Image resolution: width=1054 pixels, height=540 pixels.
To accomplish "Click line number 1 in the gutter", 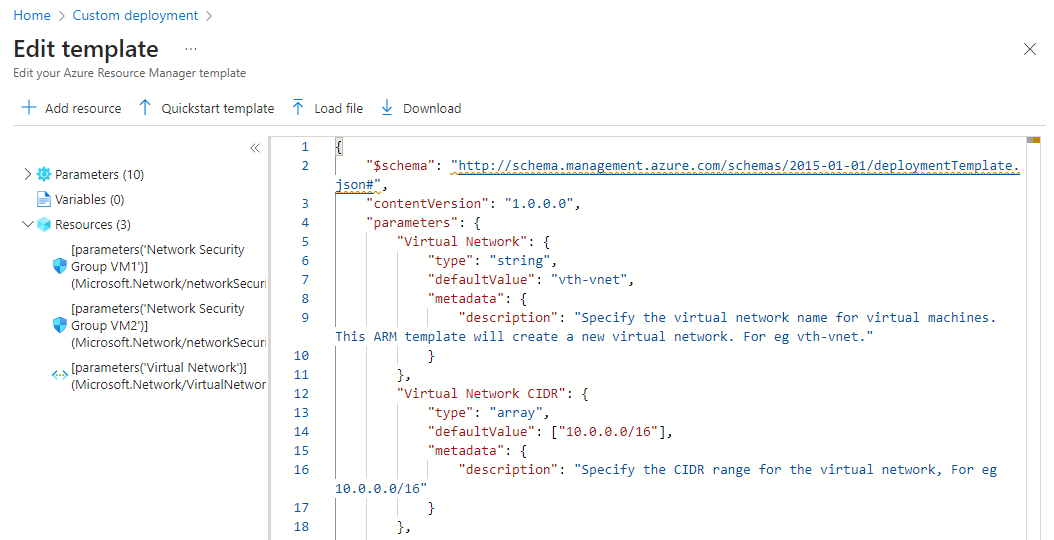I will coord(305,147).
